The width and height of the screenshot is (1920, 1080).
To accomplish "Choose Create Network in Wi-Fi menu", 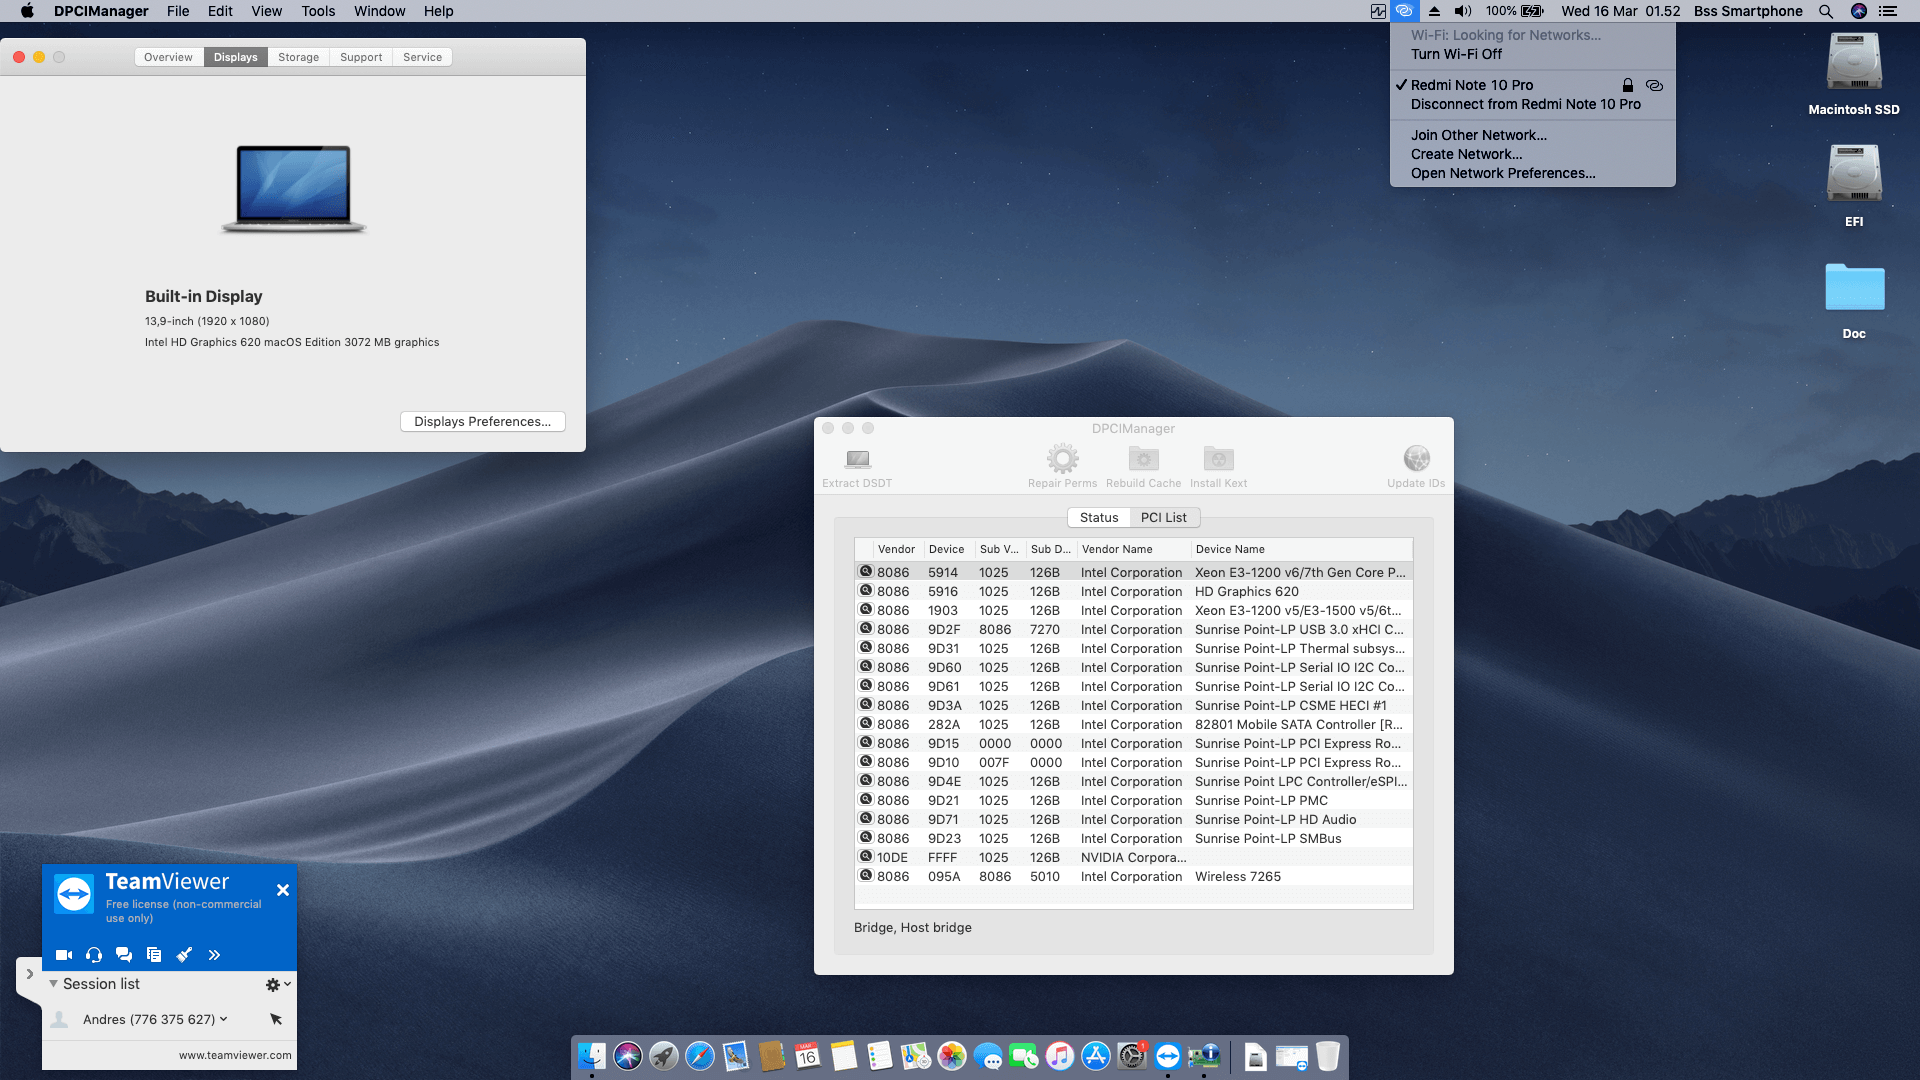I will [1532, 154].
